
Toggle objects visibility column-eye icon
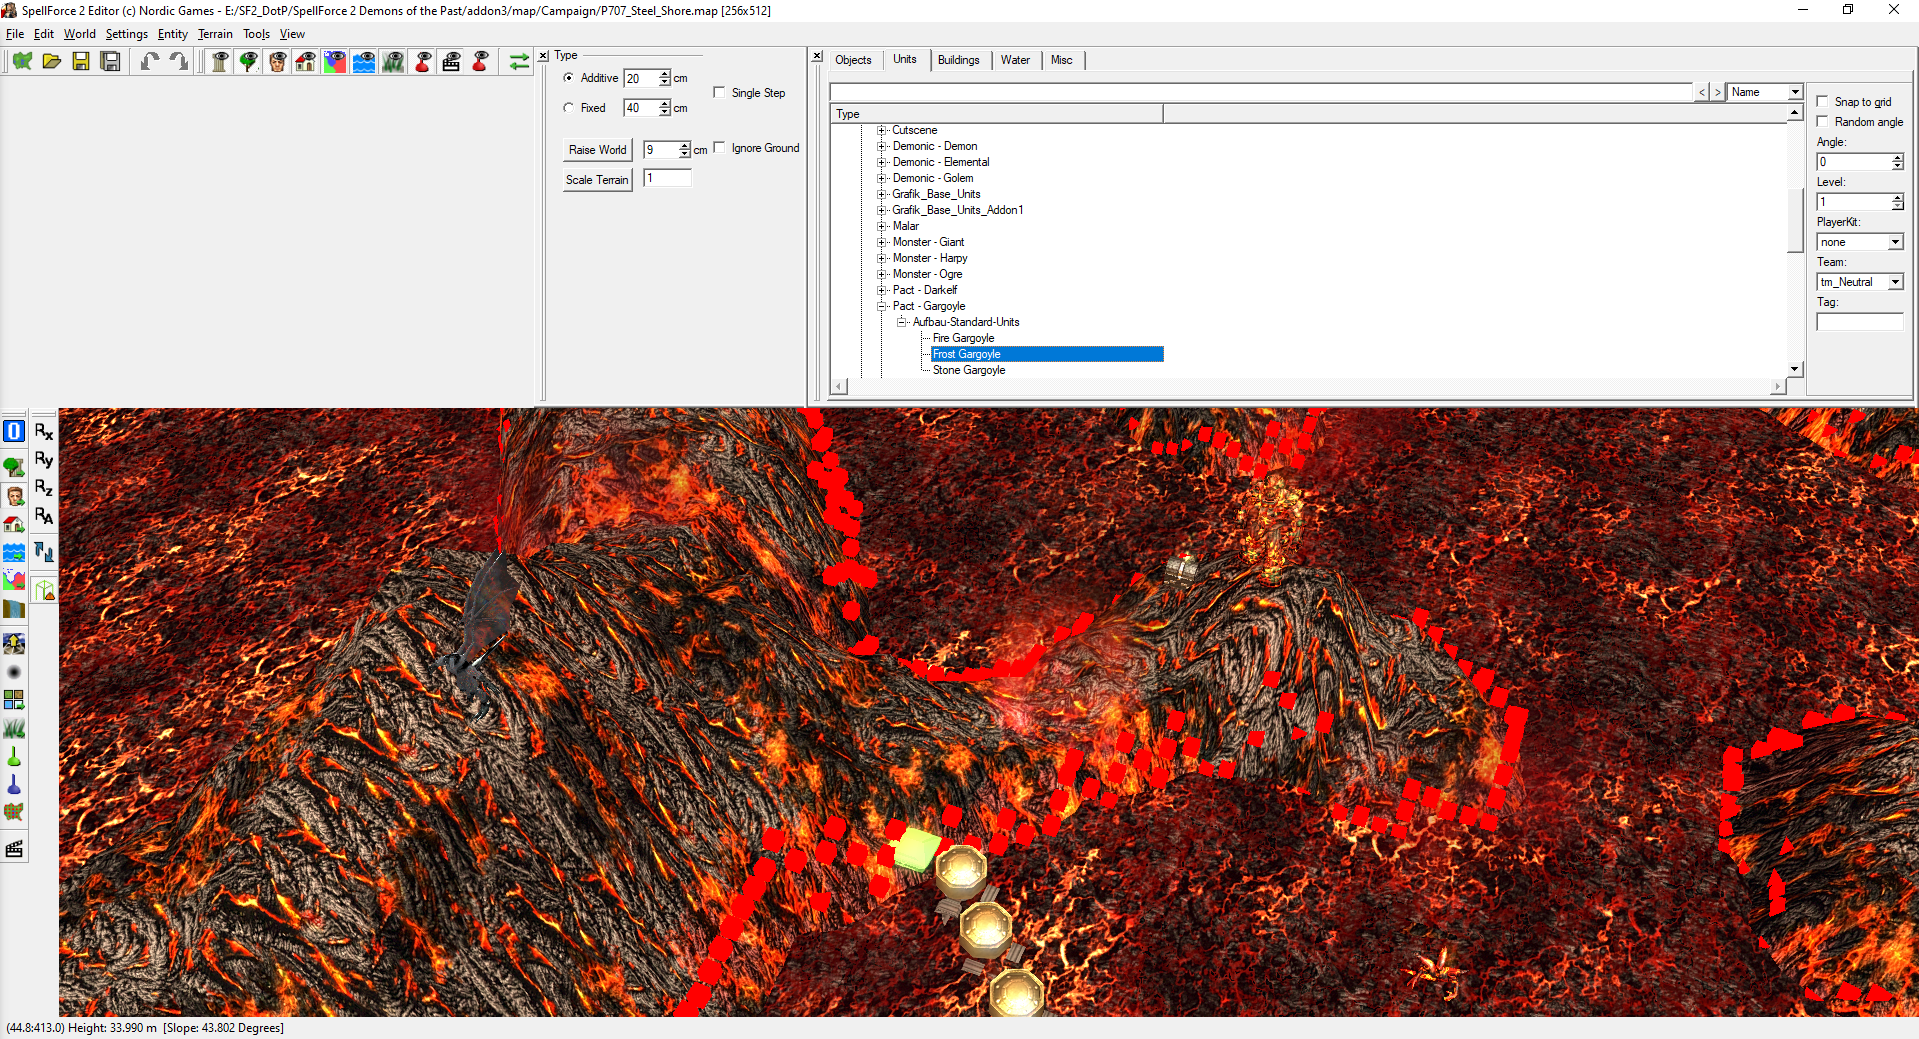pyautogui.click(x=220, y=62)
